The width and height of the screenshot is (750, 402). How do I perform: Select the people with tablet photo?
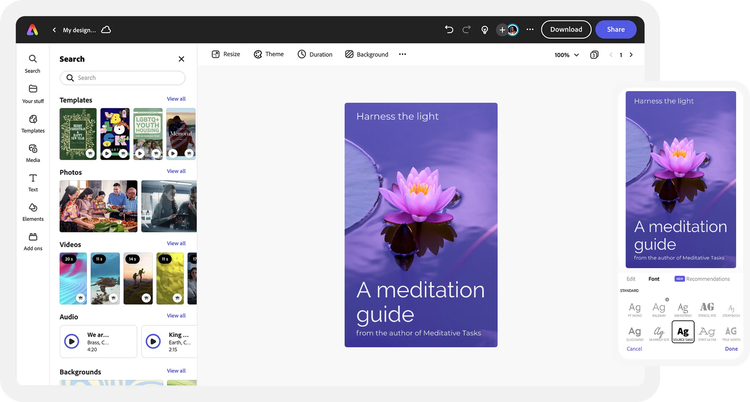click(169, 206)
